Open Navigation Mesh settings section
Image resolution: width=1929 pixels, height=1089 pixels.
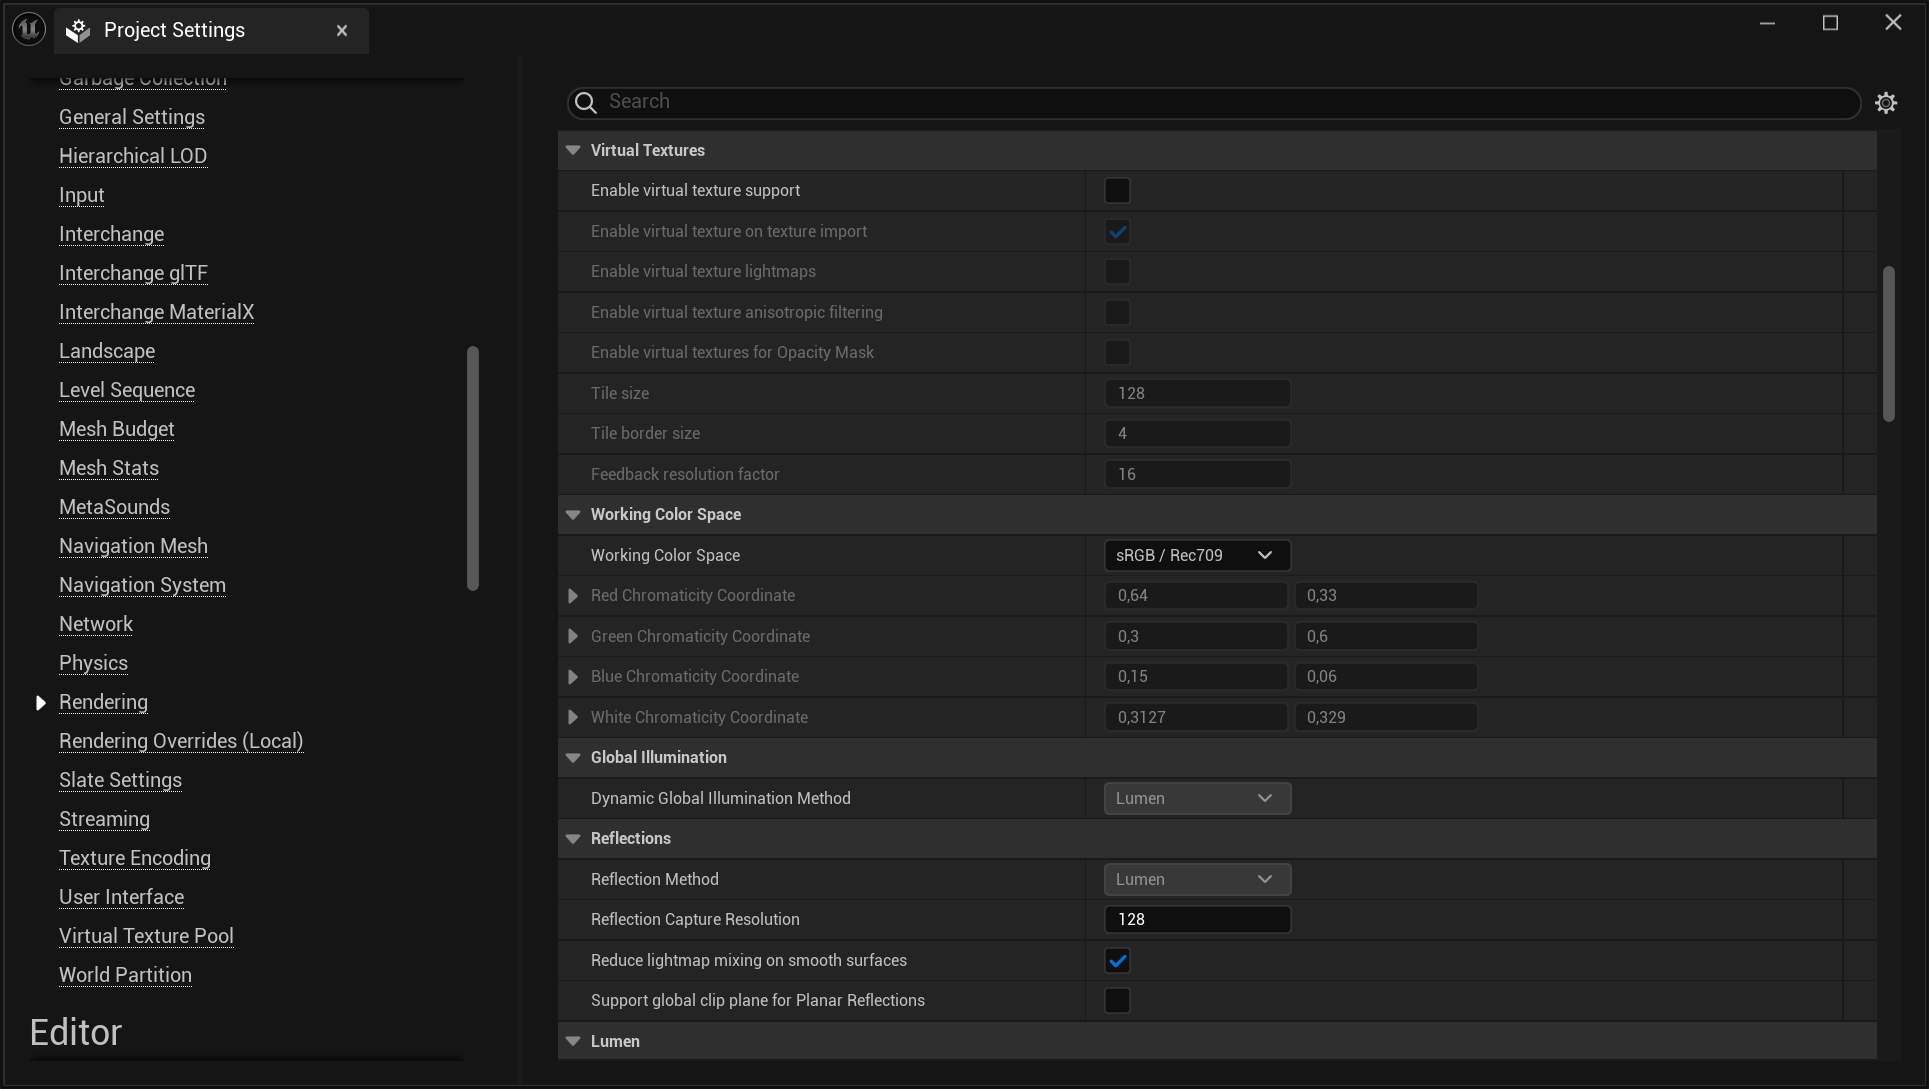click(x=132, y=544)
